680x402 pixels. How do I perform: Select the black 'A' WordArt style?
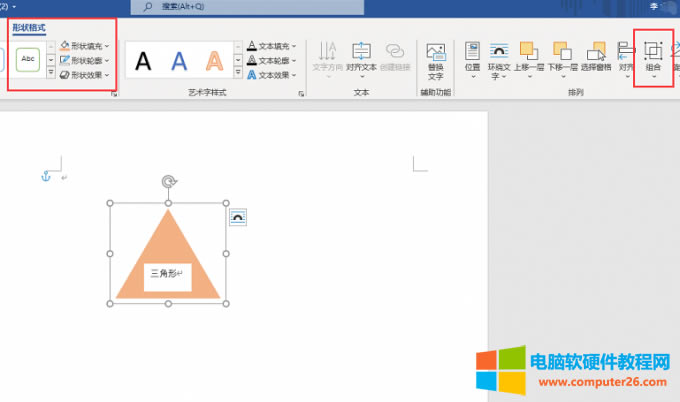pos(144,61)
